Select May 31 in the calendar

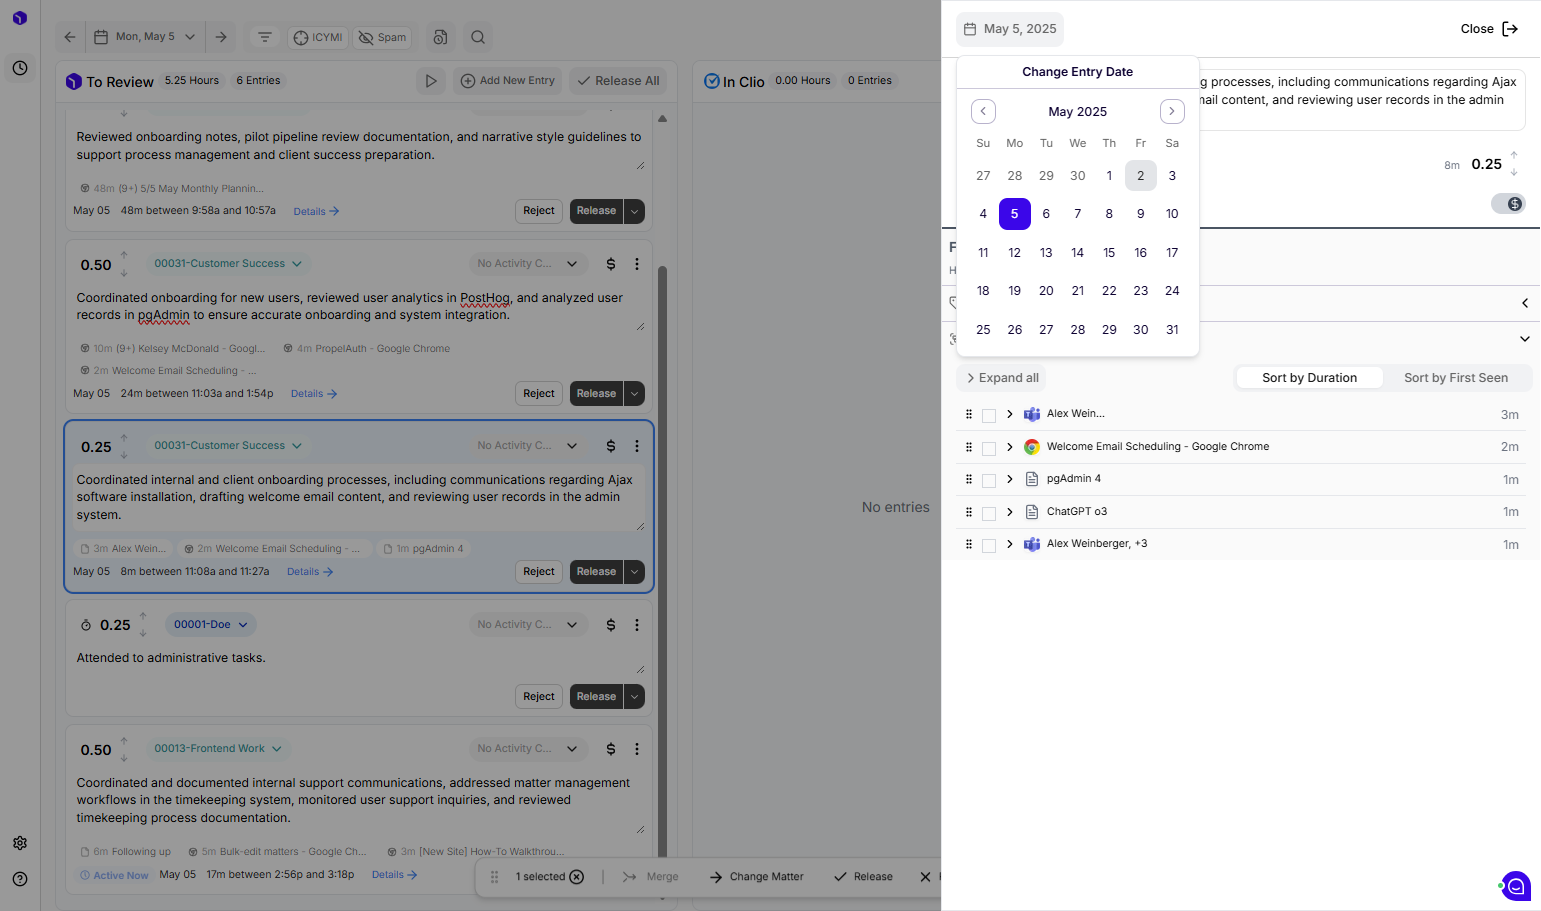(1172, 330)
